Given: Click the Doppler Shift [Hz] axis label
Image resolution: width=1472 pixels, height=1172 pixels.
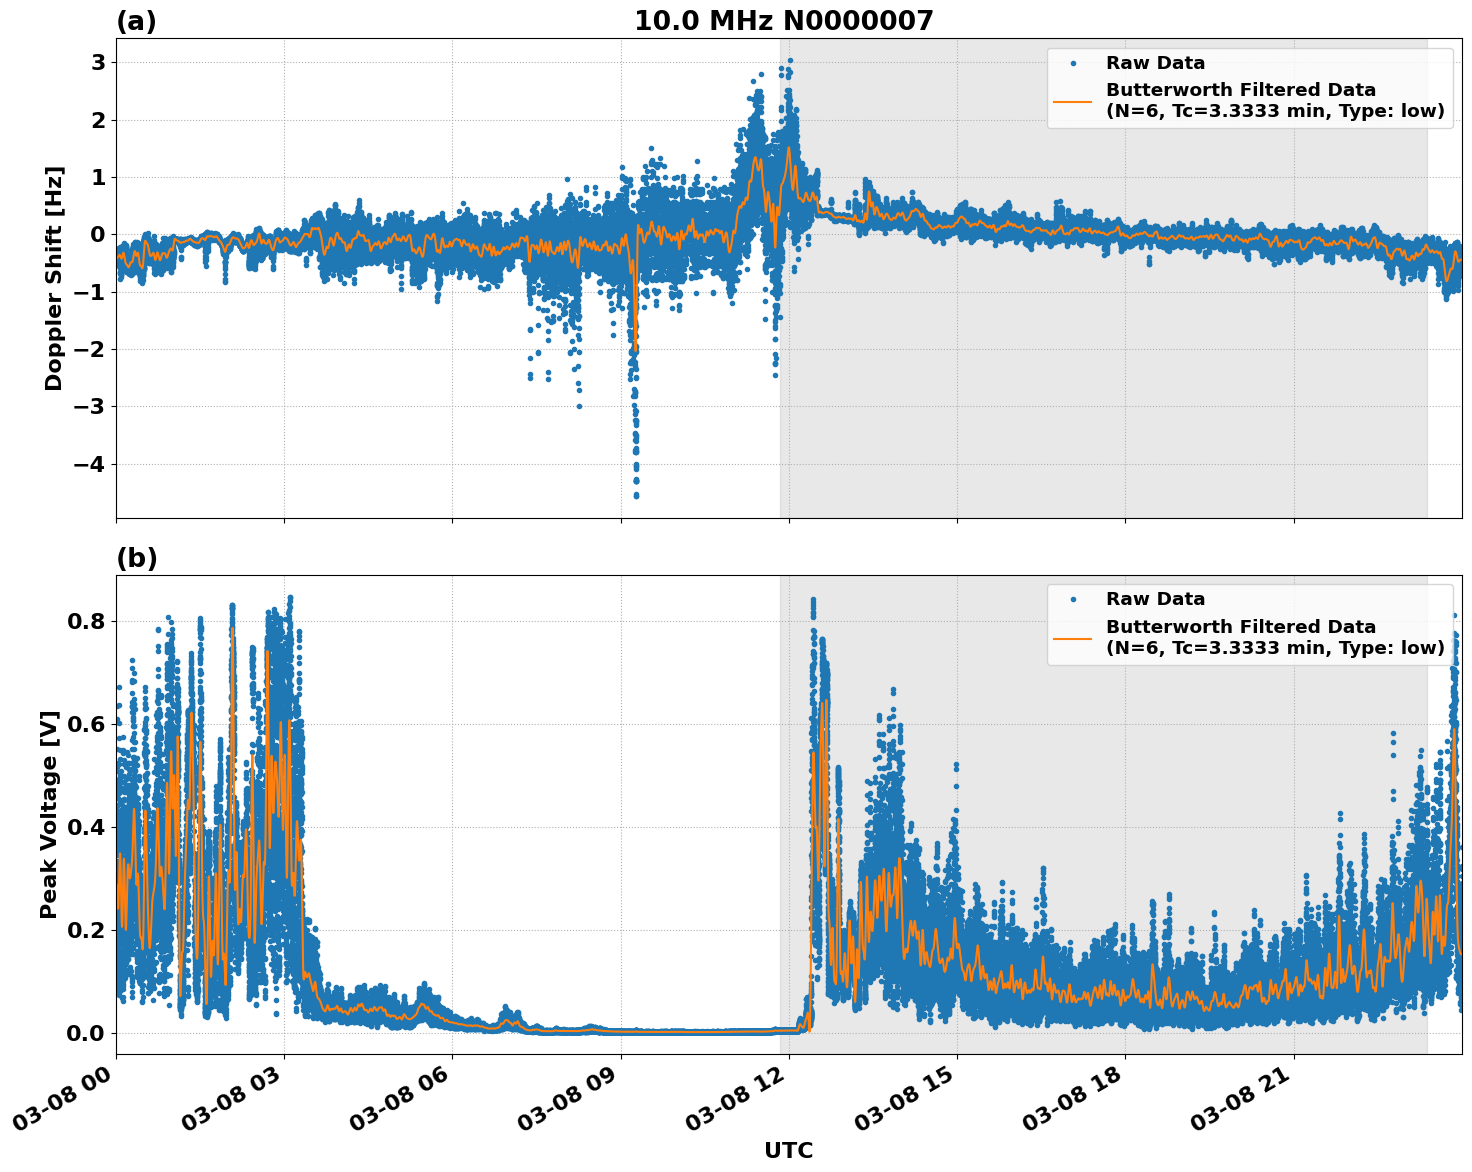Looking at the screenshot, I should coord(55,262).
